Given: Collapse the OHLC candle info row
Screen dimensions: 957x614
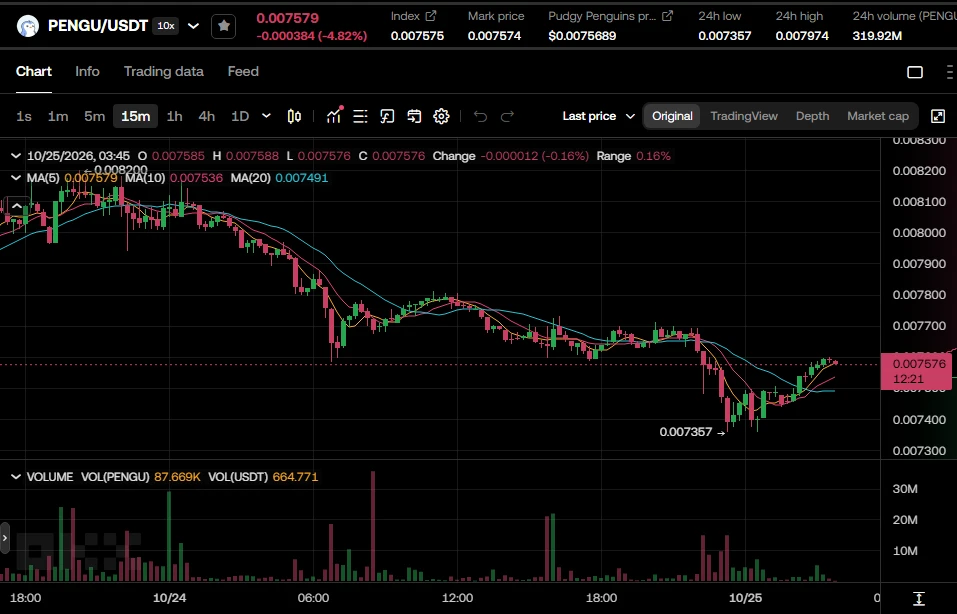Looking at the screenshot, I should coord(16,156).
